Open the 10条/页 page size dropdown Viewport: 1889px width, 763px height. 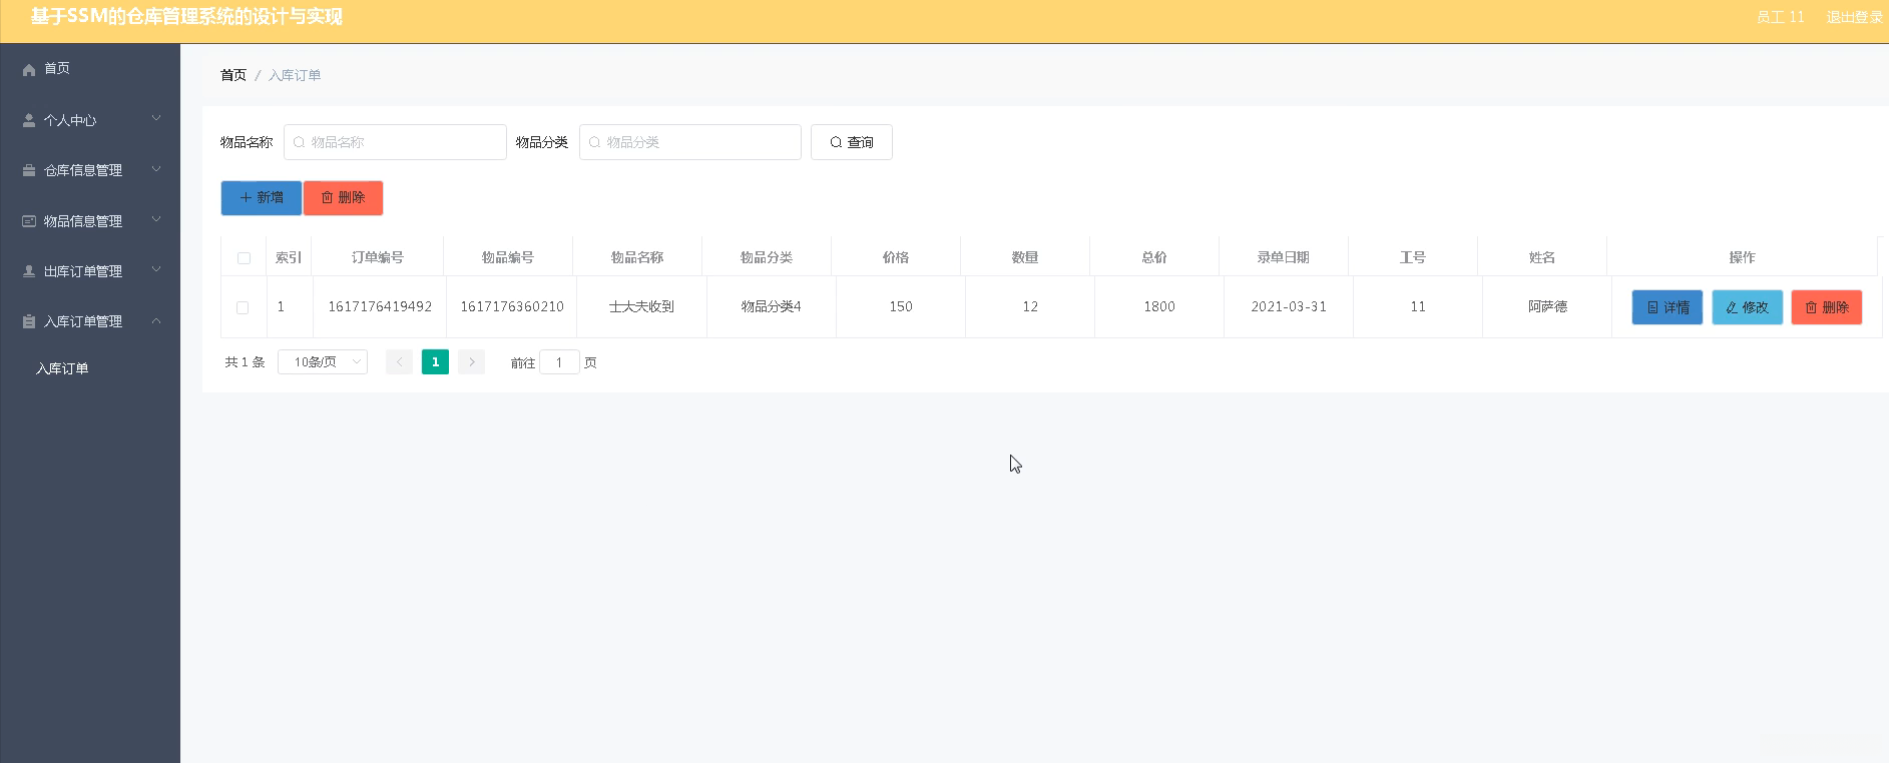tap(323, 362)
